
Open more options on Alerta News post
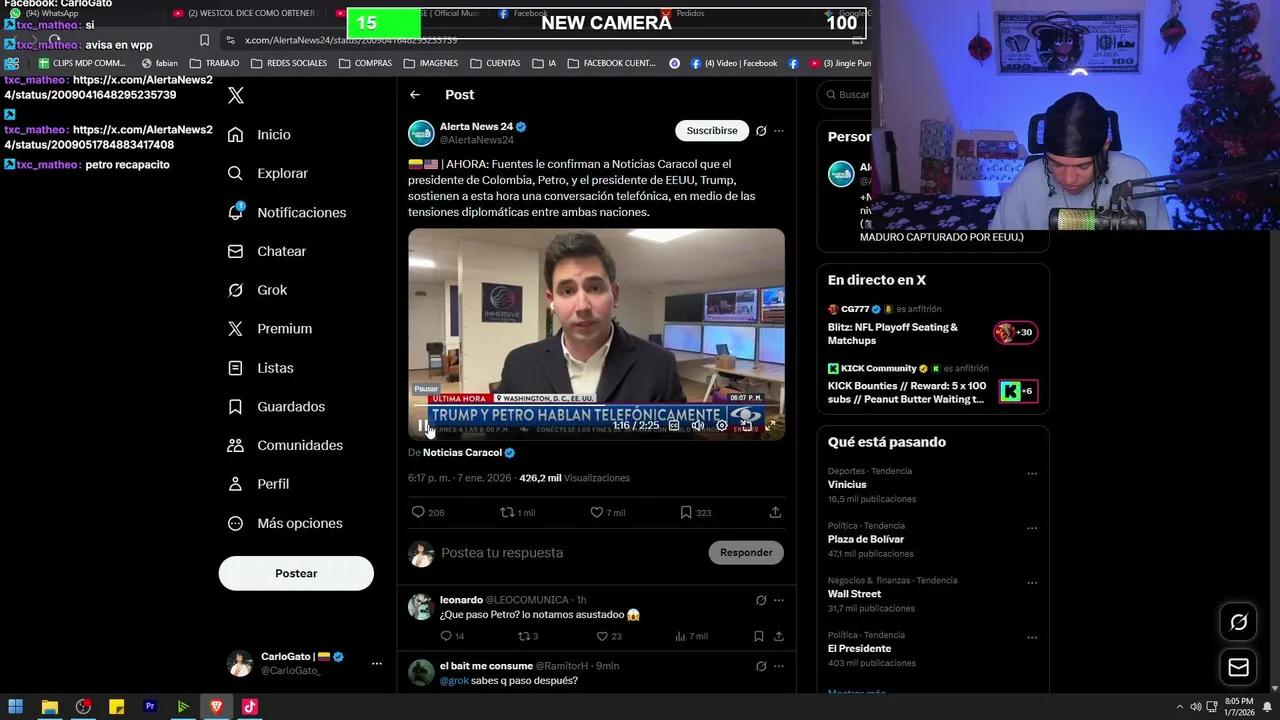pos(779,131)
